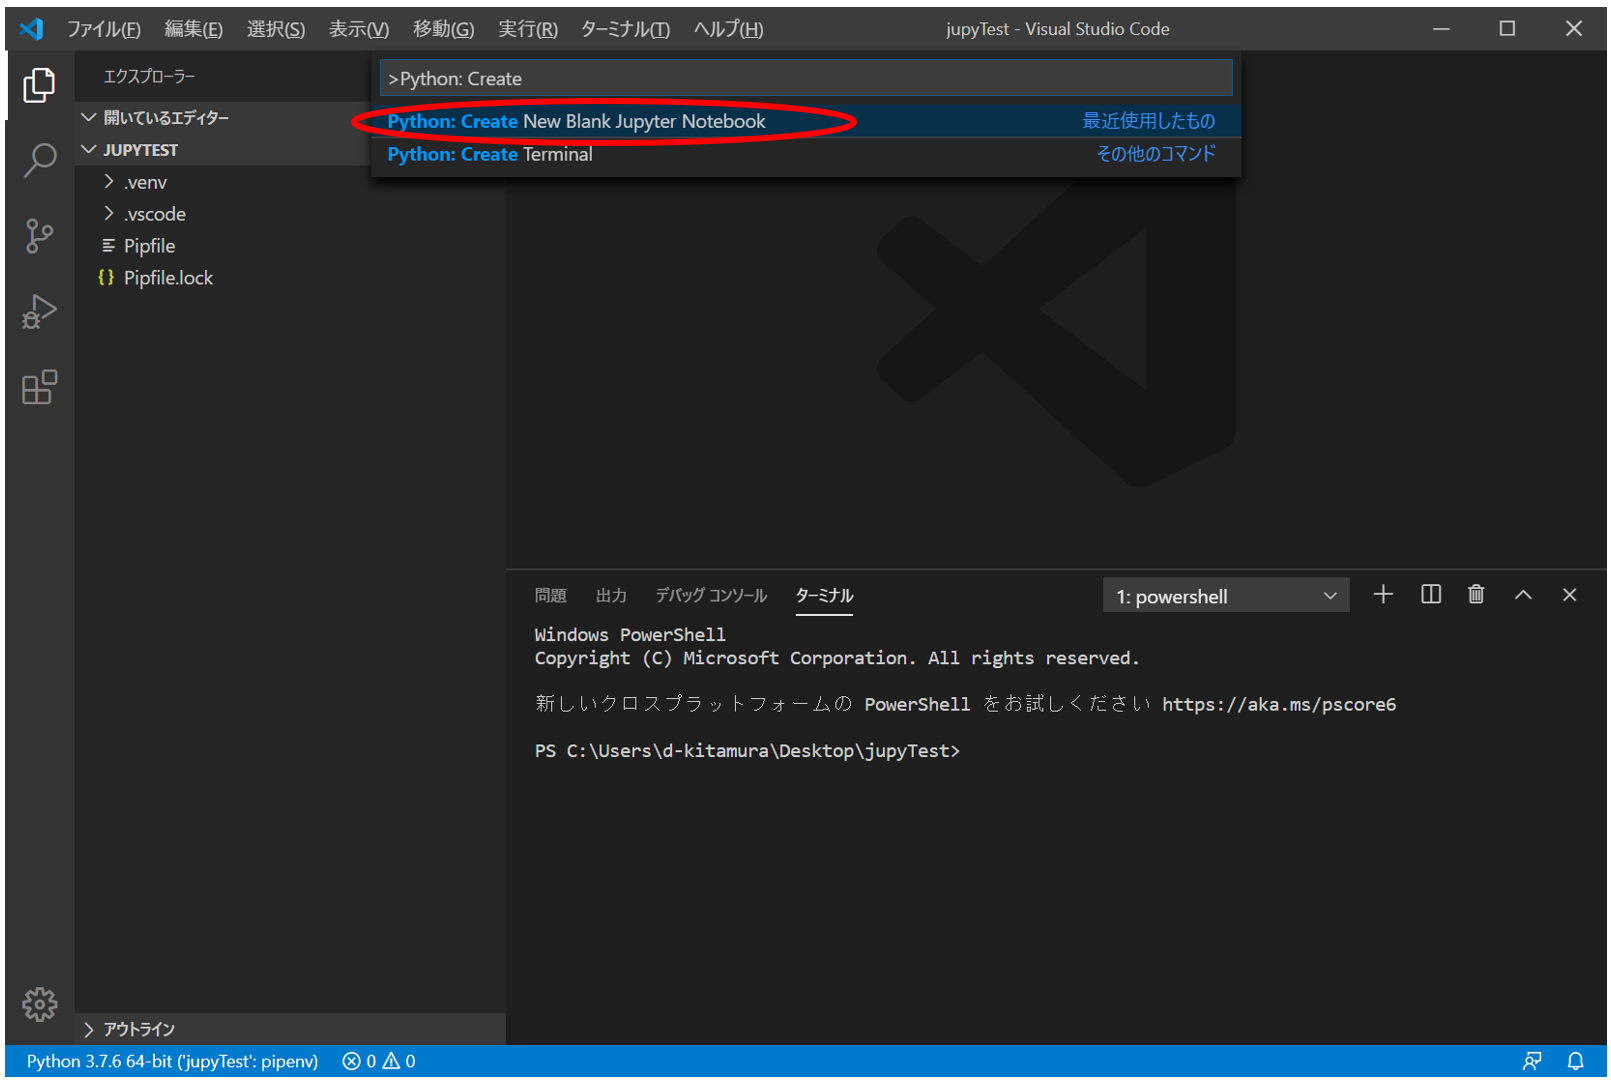This screenshot has height=1084, width=1611.
Task: Close the terminal panel
Action: tap(1570, 595)
